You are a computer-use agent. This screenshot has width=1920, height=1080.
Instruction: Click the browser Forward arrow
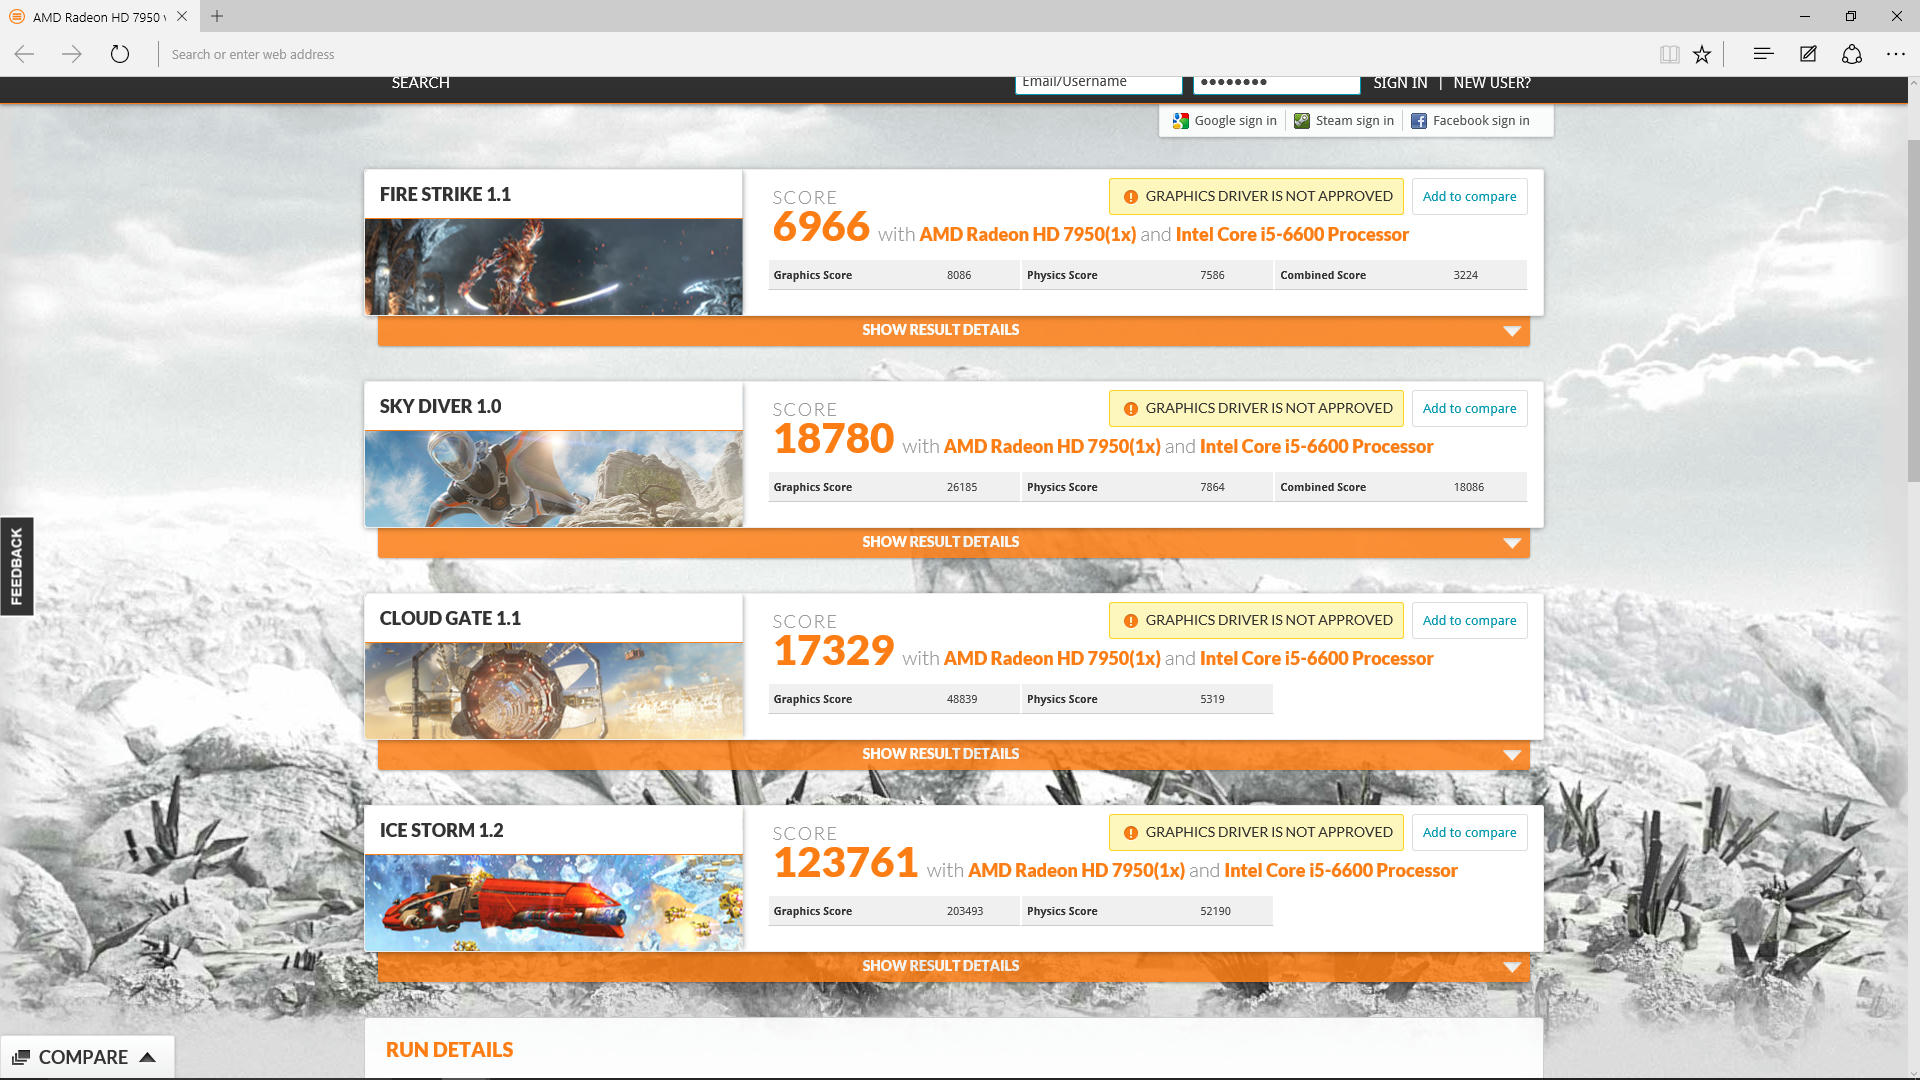[72, 54]
